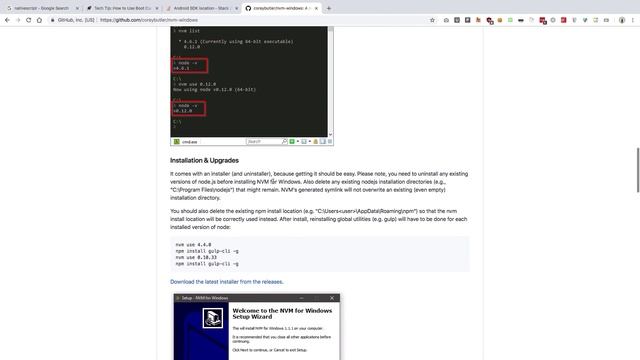The height and width of the screenshot is (360, 640).
Task: Close the Android SDK location tab
Action: click(x=236, y=8)
